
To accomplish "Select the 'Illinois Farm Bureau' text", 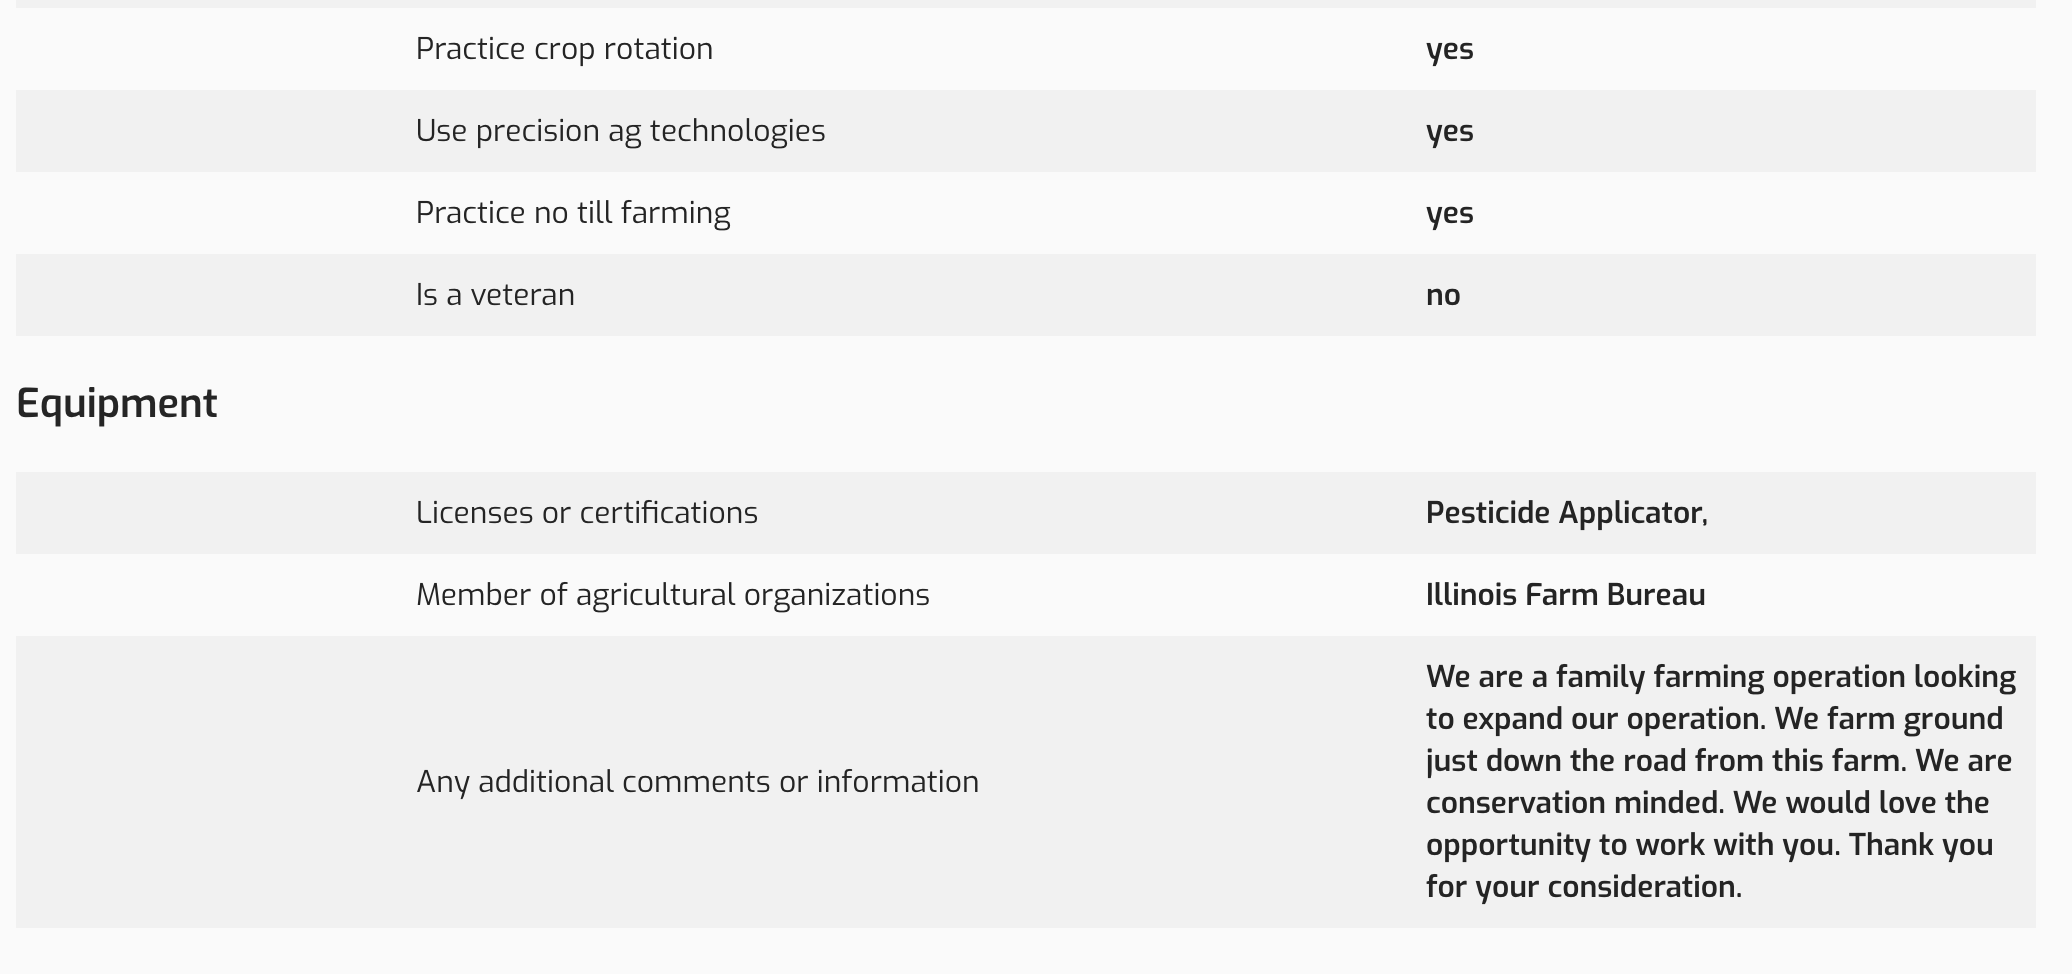I will point(1565,595).
